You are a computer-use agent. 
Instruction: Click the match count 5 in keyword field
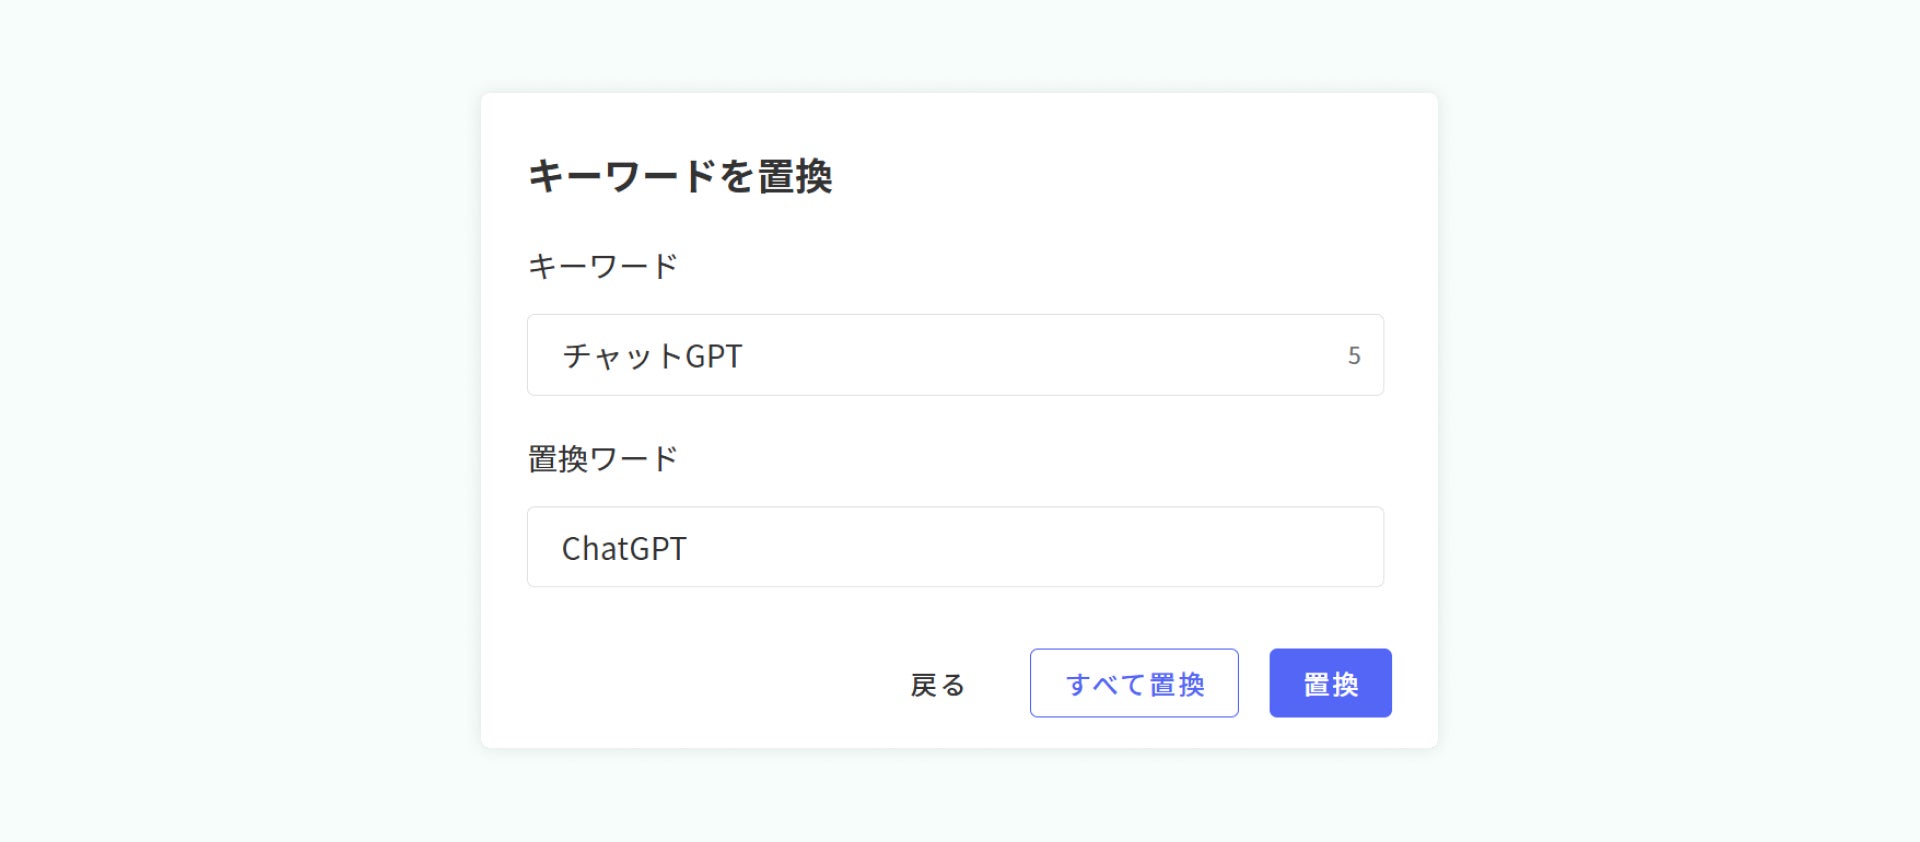1354,356
